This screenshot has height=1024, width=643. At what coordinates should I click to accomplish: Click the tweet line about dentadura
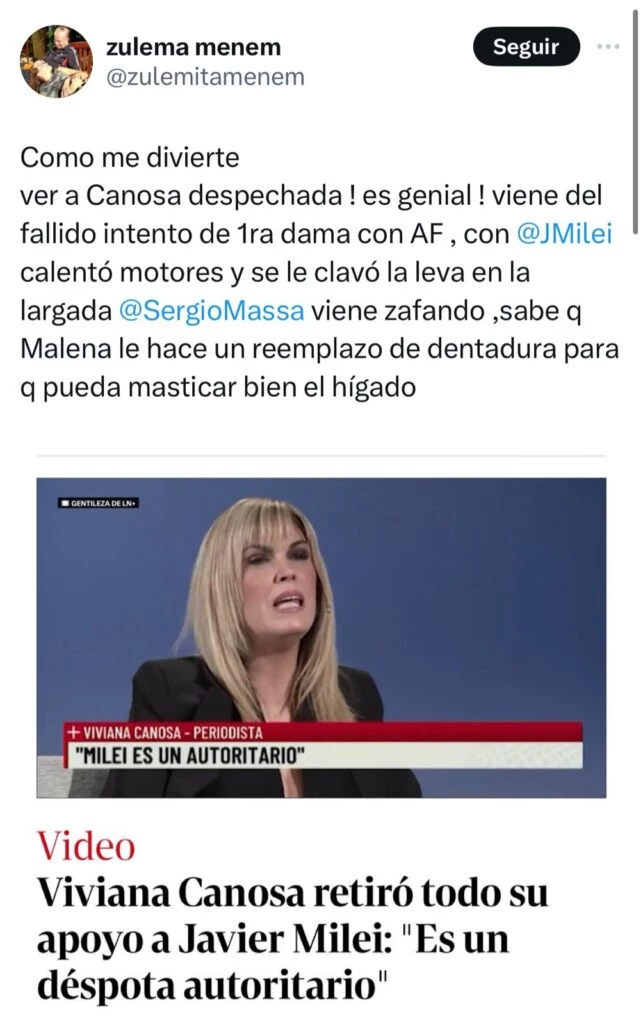click(320, 349)
